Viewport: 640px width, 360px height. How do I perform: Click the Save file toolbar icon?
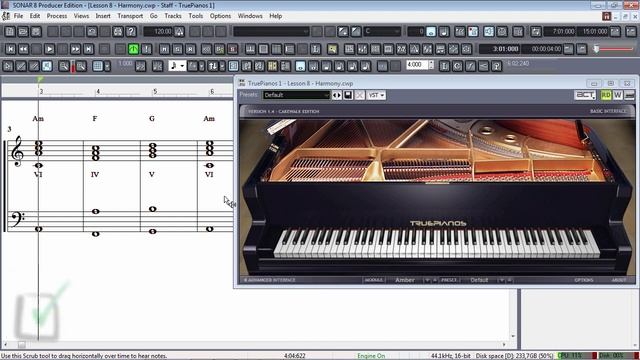pos(36,31)
